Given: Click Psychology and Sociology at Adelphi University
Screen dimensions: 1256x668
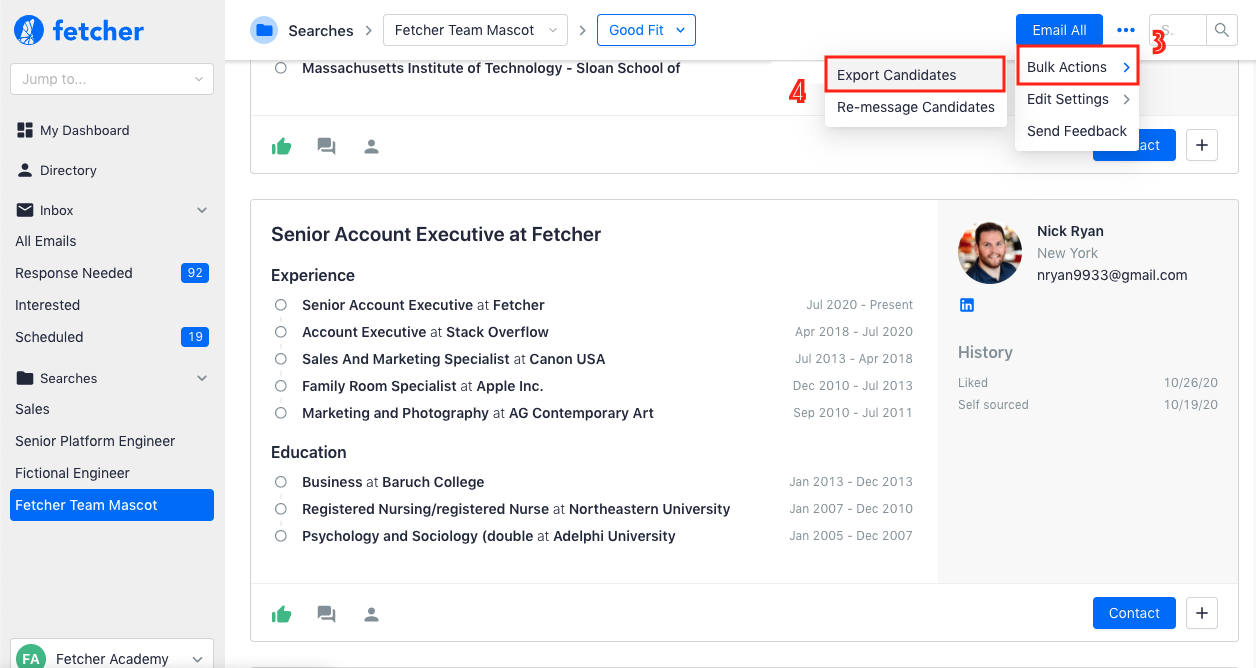Looking at the screenshot, I should [x=488, y=536].
